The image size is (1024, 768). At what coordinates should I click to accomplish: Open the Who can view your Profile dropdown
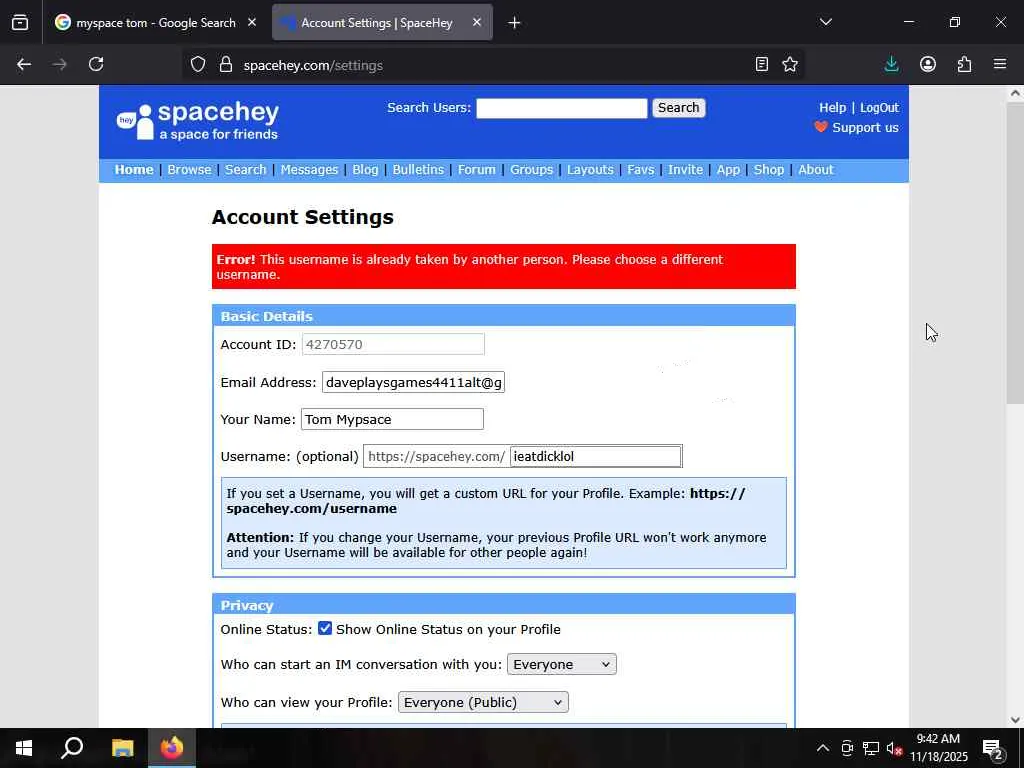coord(483,702)
